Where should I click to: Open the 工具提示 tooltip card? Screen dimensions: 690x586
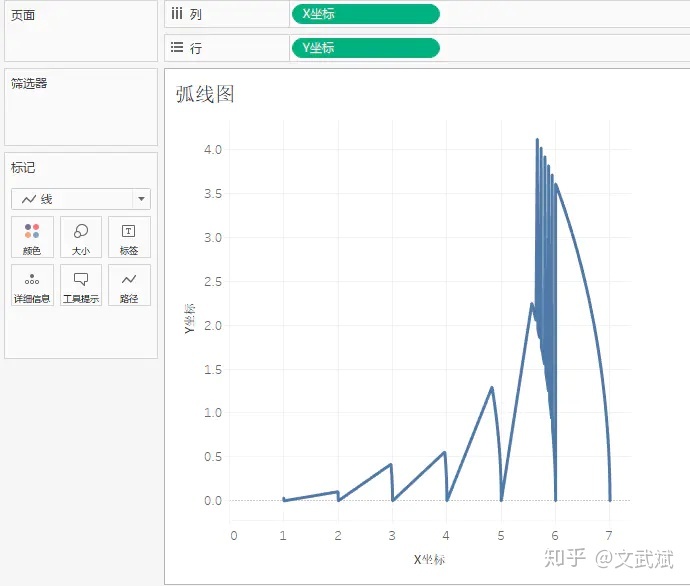[81, 285]
